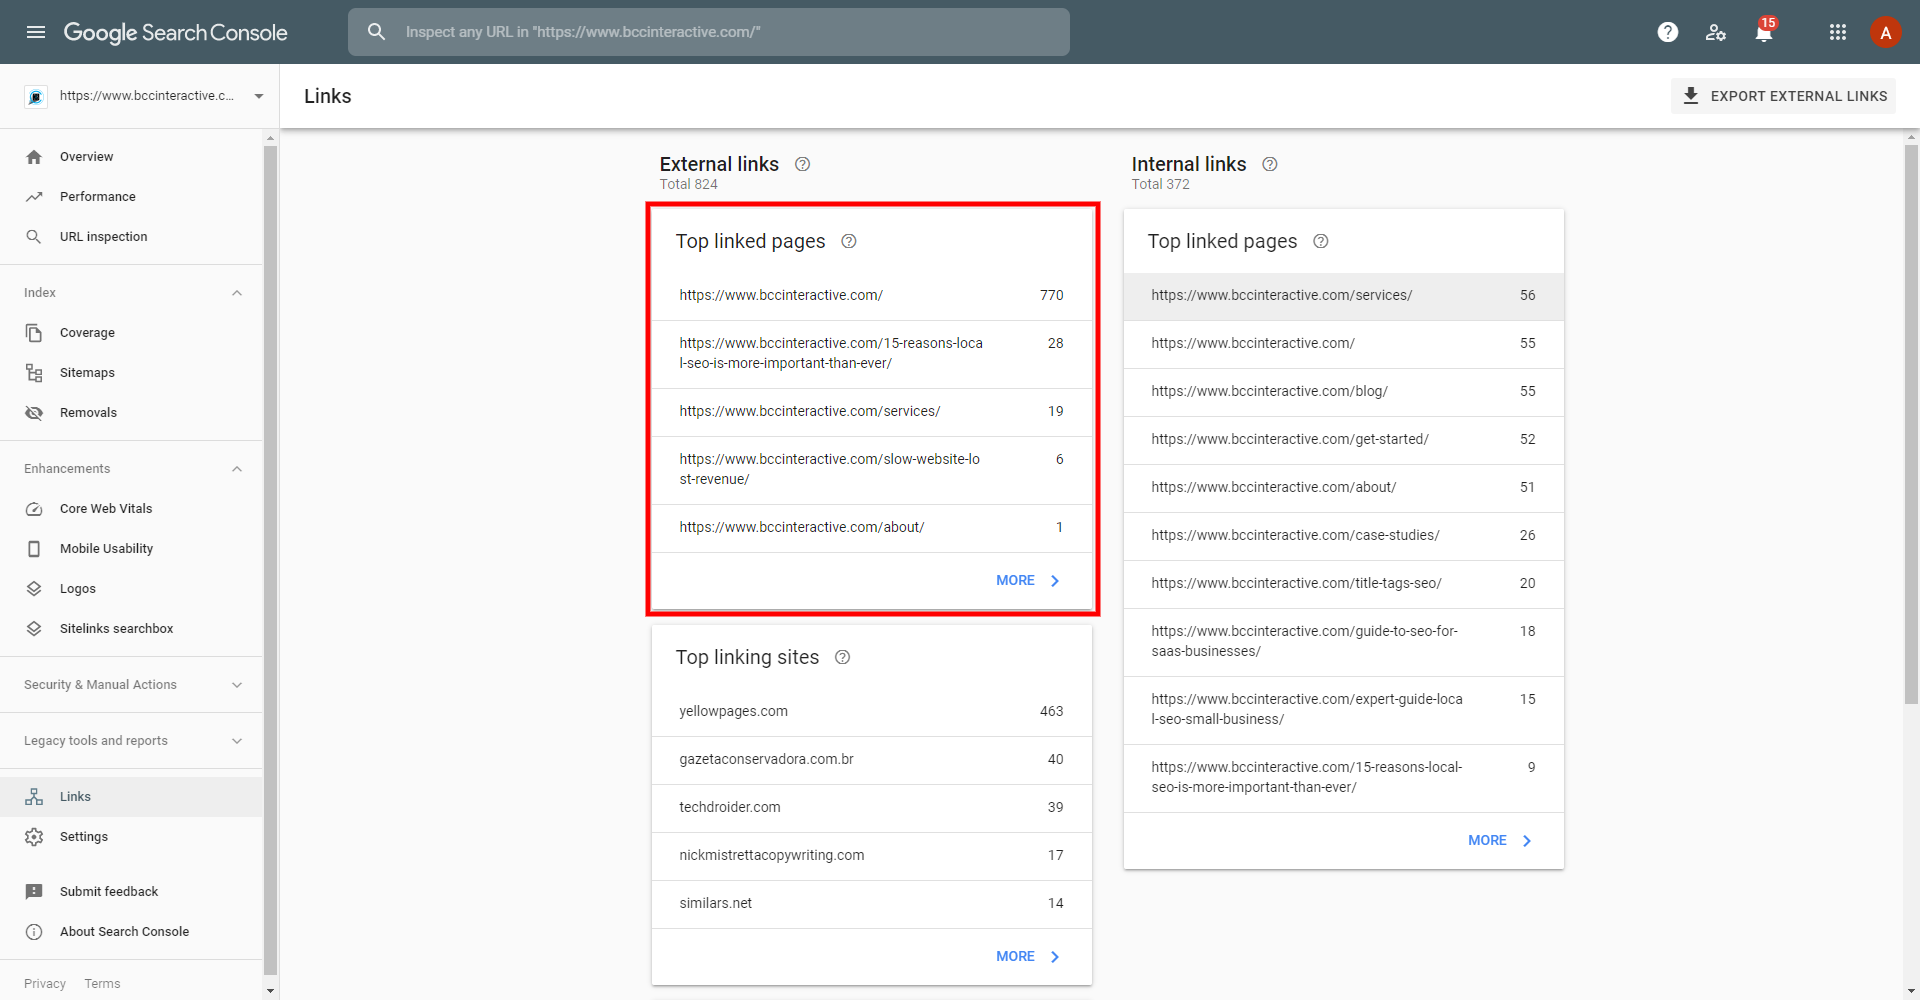
Task: Click the Submit feedback icon
Action: [34, 892]
